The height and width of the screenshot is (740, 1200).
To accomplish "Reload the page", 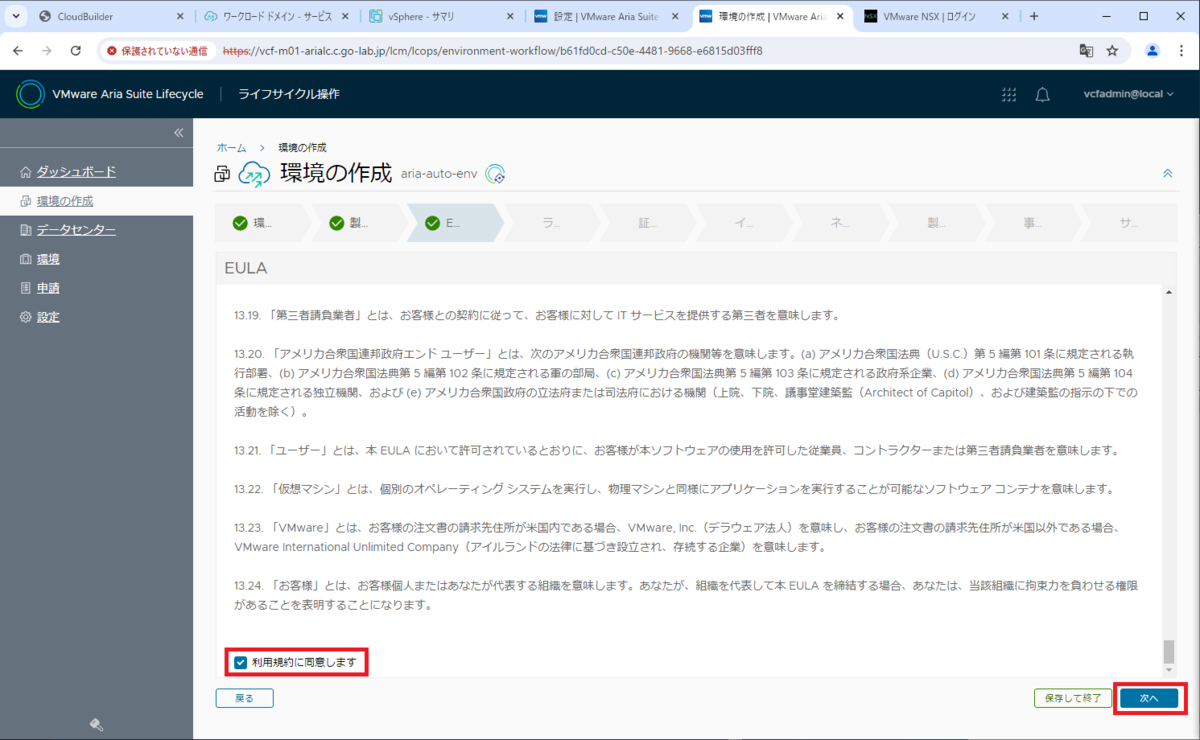I will pos(75,50).
